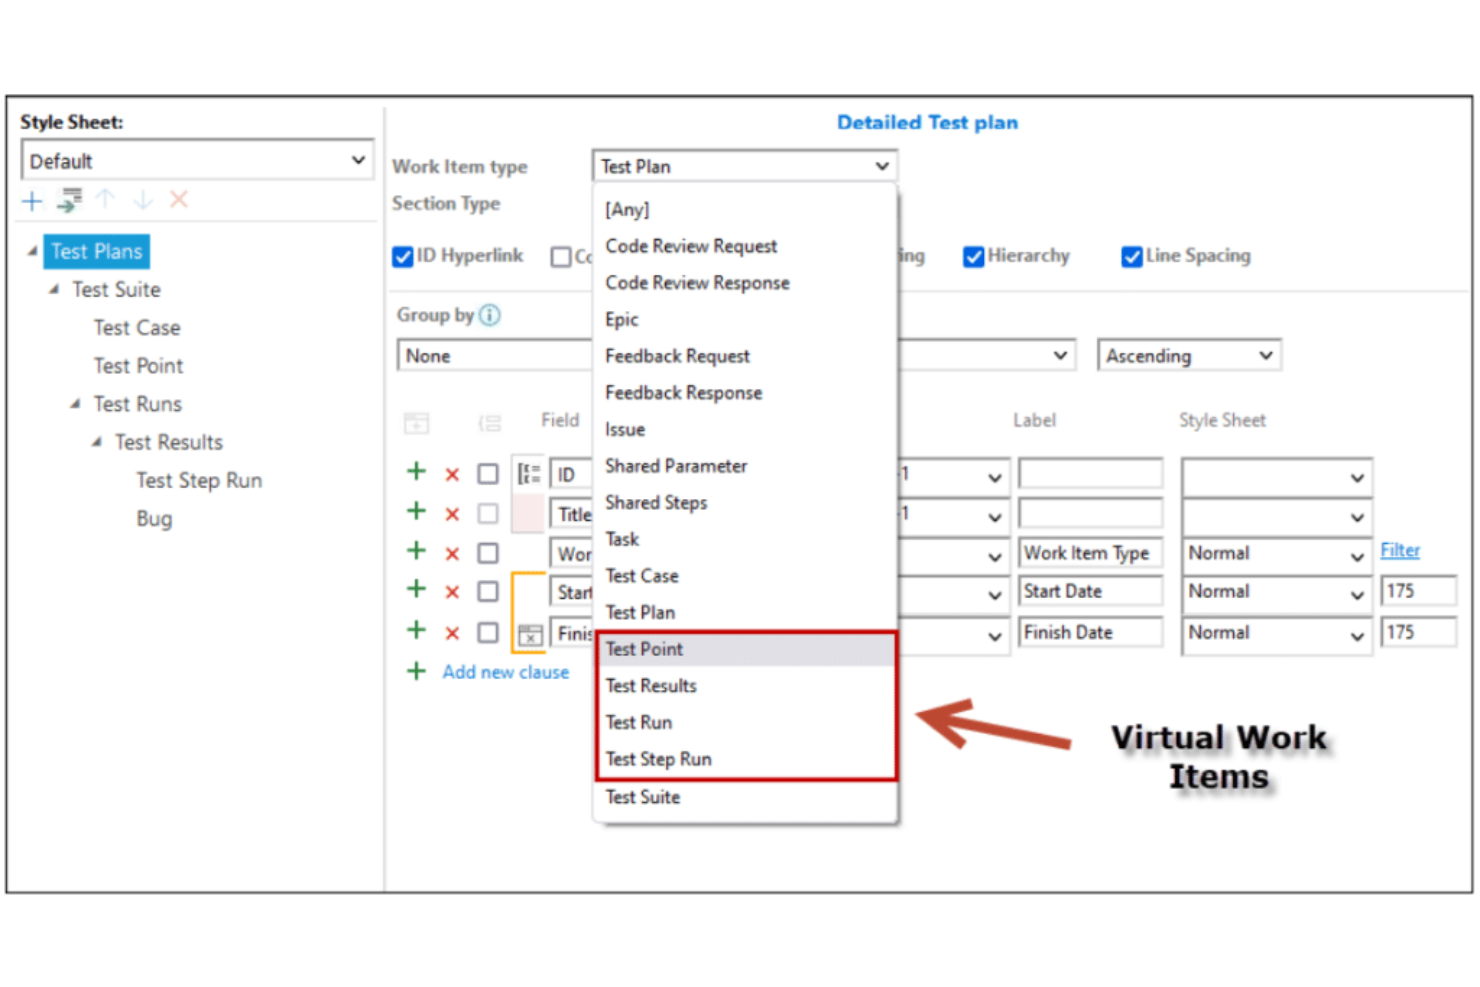The width and height of the screenshot is (1480, 987).
Task: Open the Ascending sort order dropdown
Action: click(x=1189, y=356)
